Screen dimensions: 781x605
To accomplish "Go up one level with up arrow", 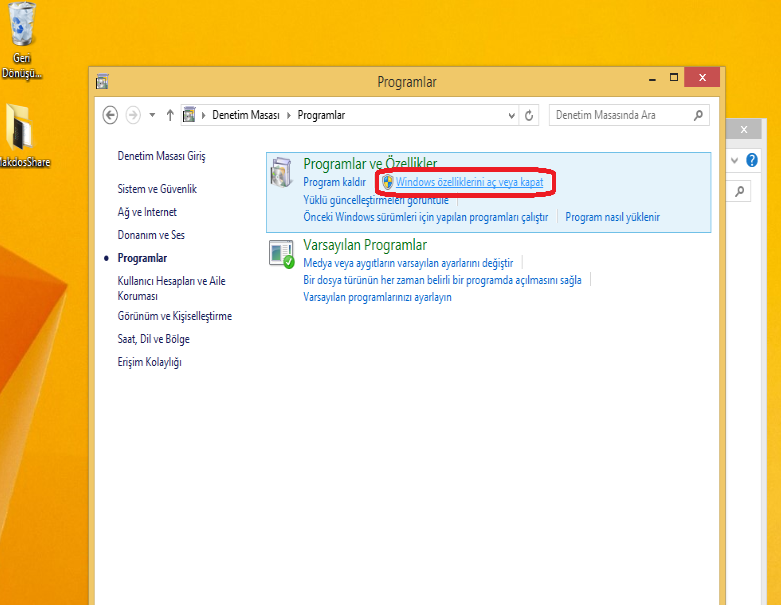I will pos(170,115).
